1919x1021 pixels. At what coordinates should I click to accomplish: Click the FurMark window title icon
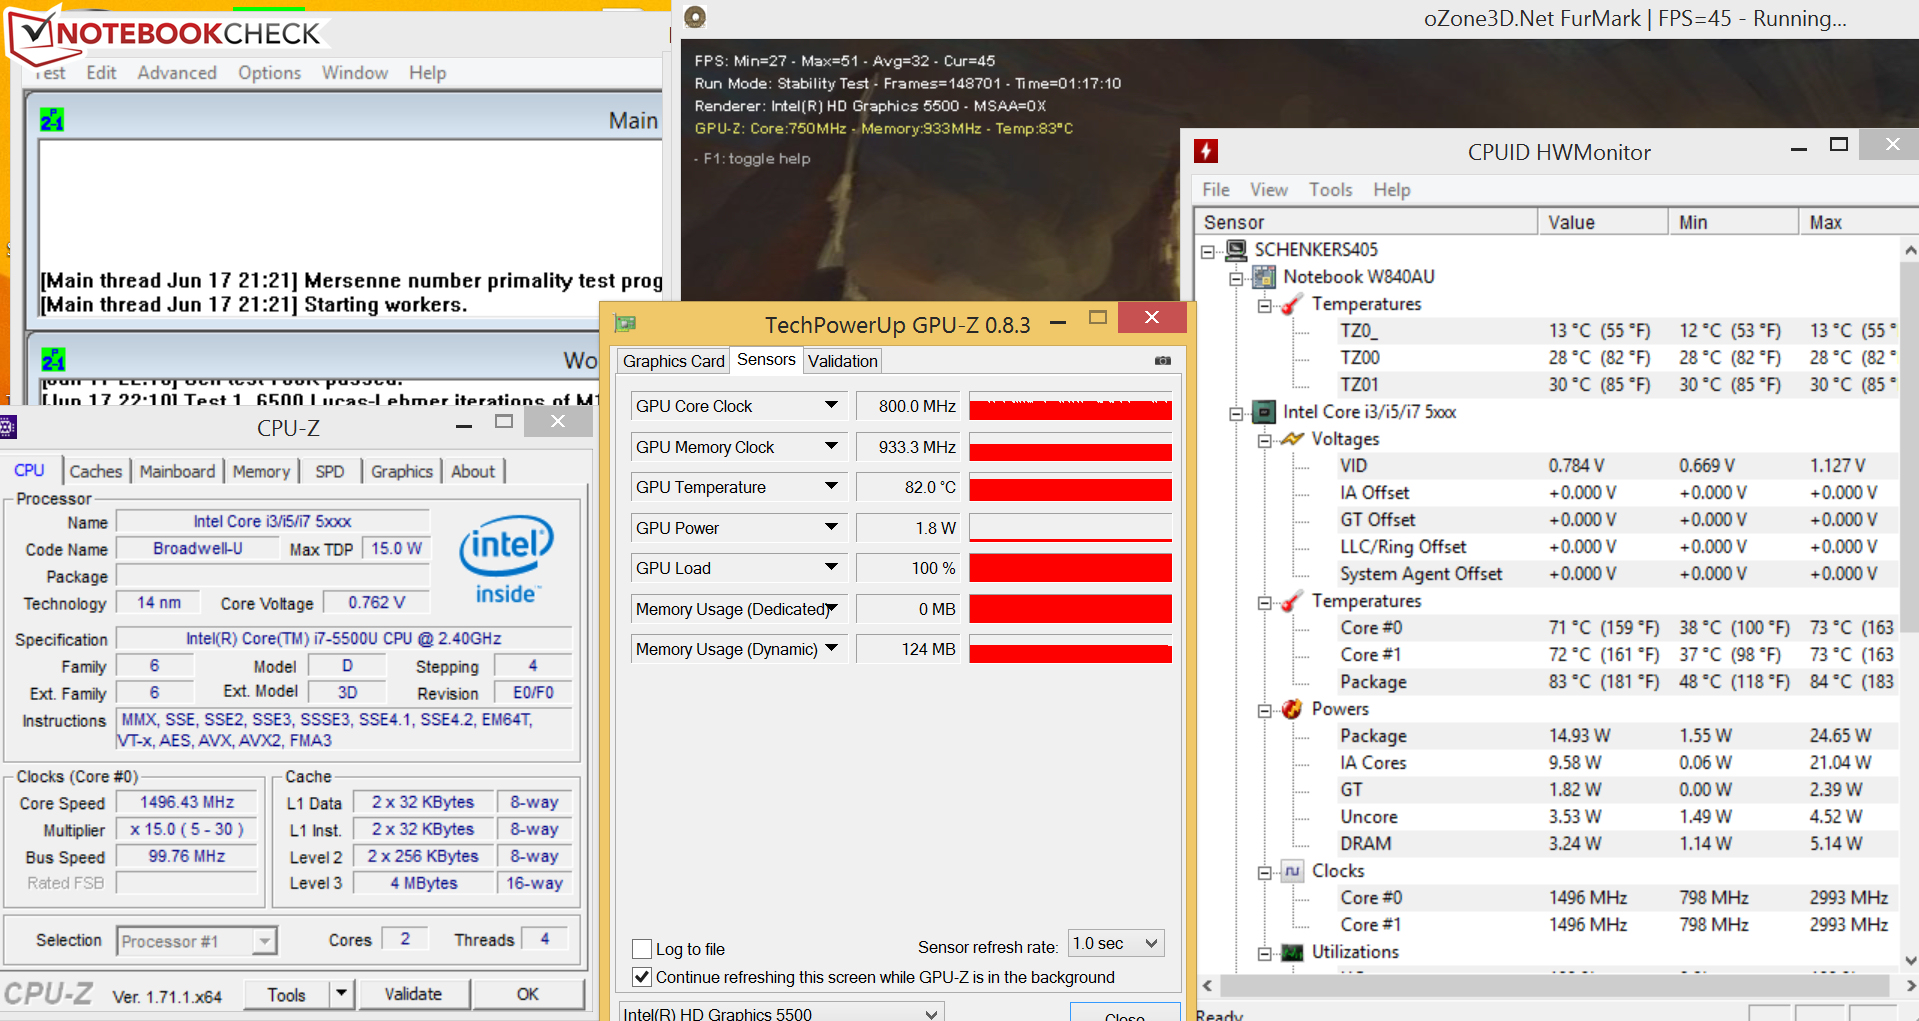695,16
